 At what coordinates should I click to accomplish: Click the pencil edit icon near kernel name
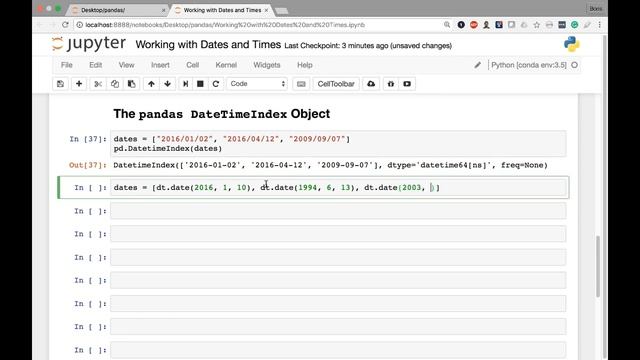click(x=477, y=65)
